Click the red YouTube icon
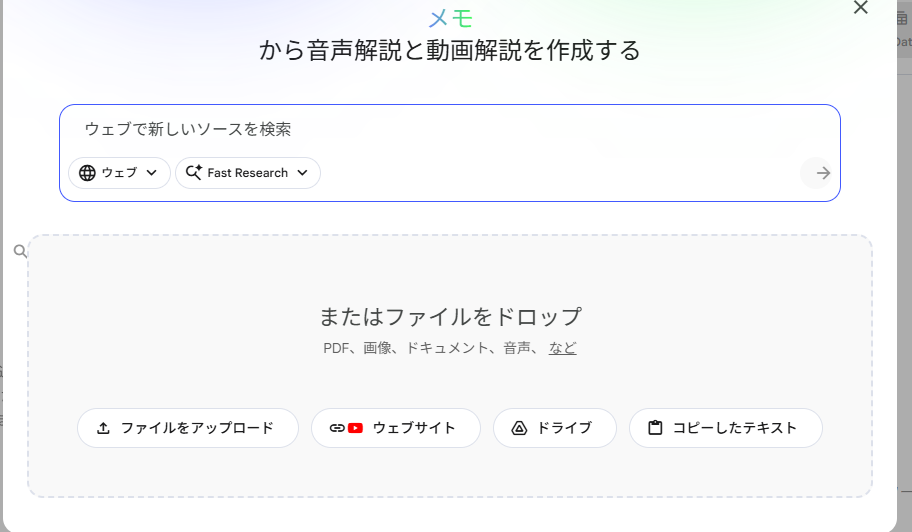Image resolution: width=912 pixels, height=532 pixels. [355, 428]
